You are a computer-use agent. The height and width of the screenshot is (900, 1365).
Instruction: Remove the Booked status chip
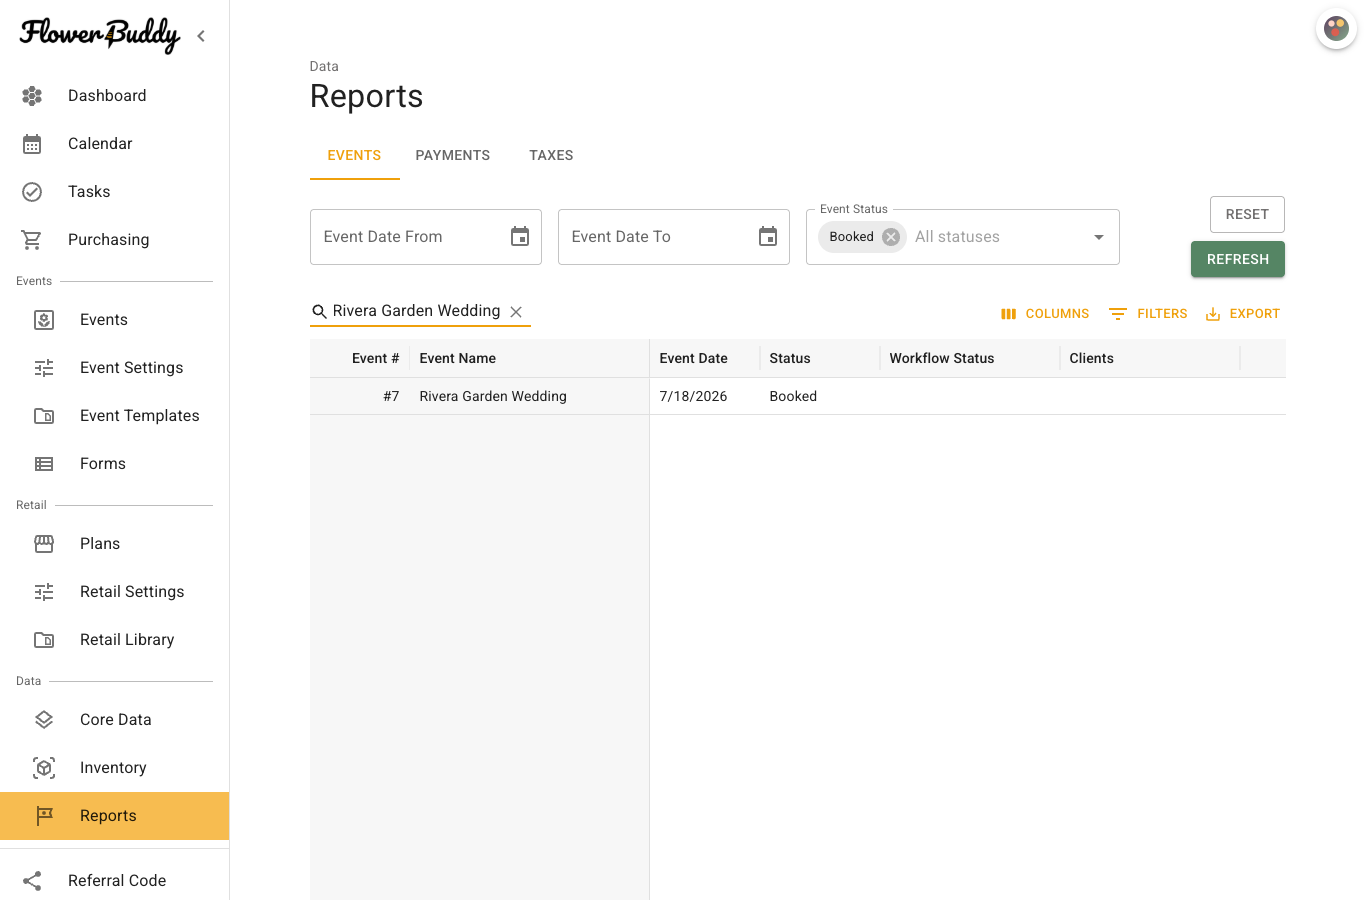click(891, 237)
